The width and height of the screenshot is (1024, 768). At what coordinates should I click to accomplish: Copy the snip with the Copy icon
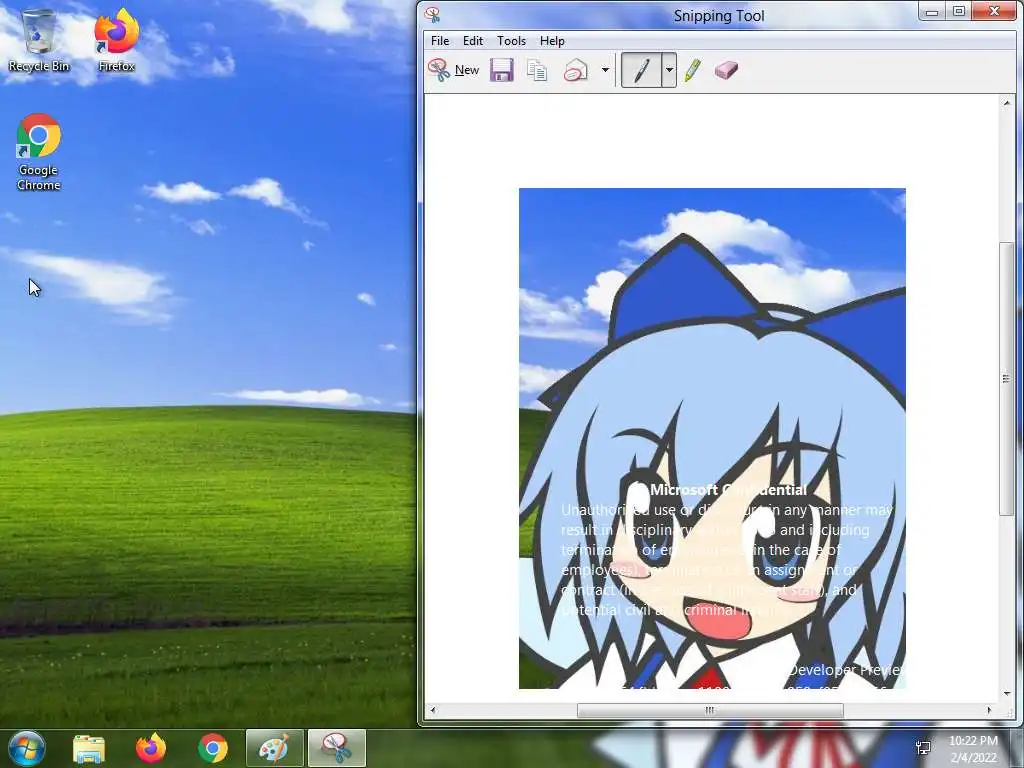tap(537, 70)
